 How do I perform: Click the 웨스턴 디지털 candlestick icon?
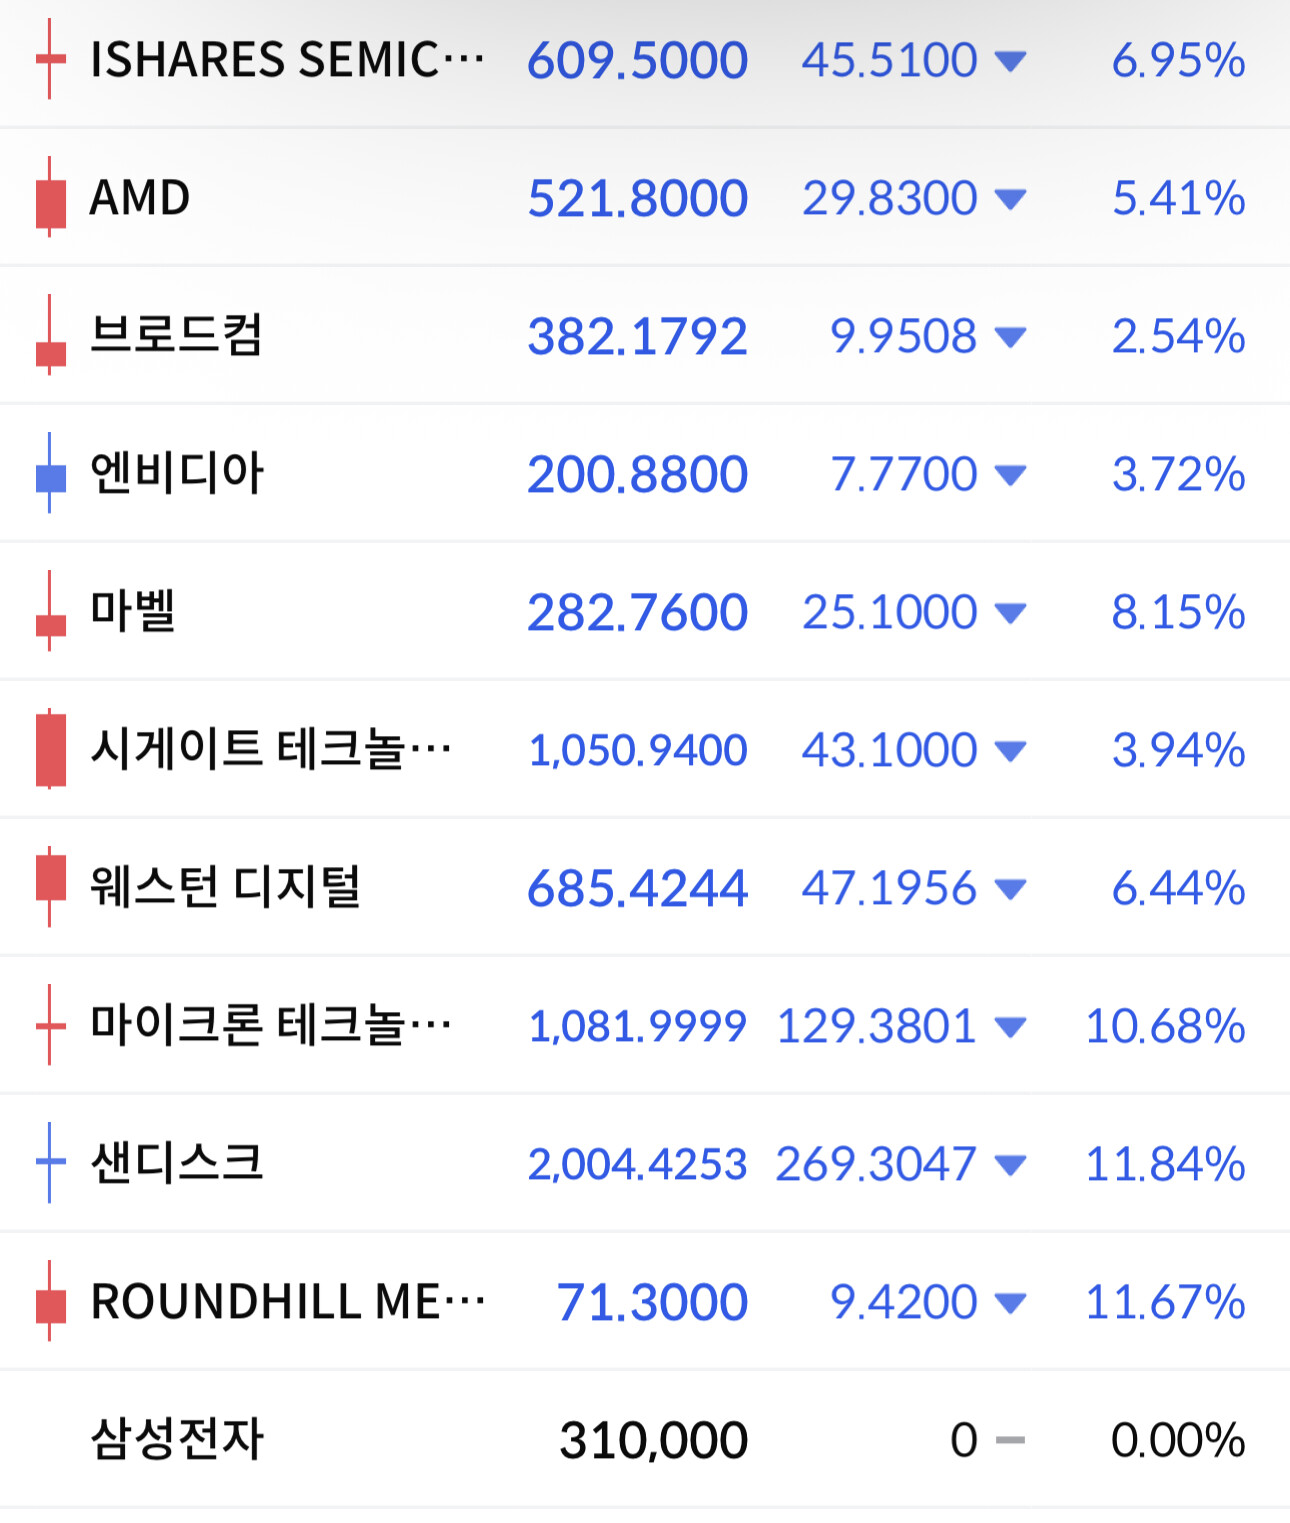point(50,887)
